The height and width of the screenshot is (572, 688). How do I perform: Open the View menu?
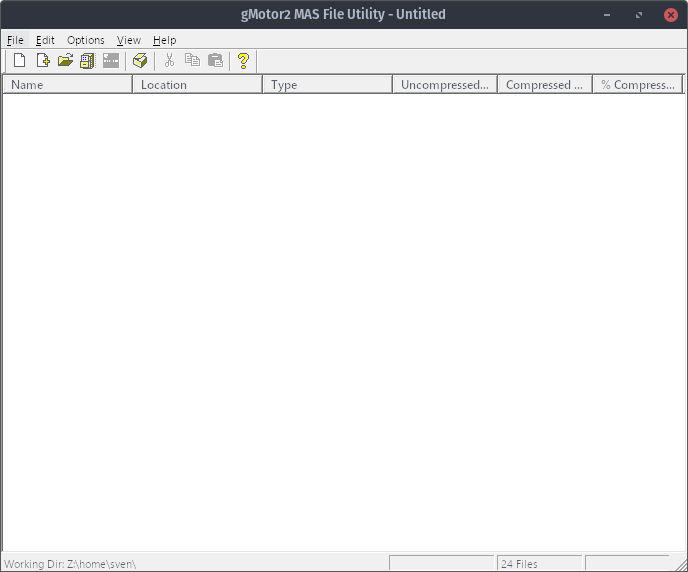coord(129,40)
